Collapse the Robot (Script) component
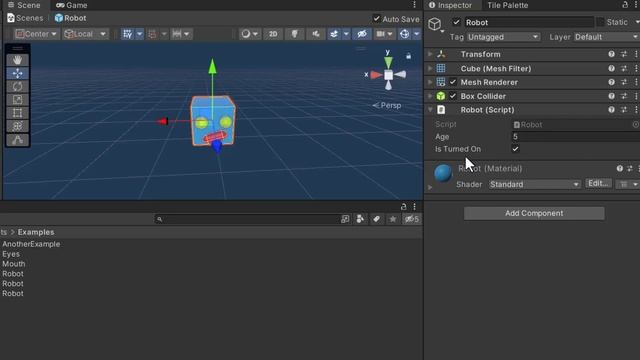Image resolution: width=640 pixels, height=360 pixels. click(x=430, y=110)
